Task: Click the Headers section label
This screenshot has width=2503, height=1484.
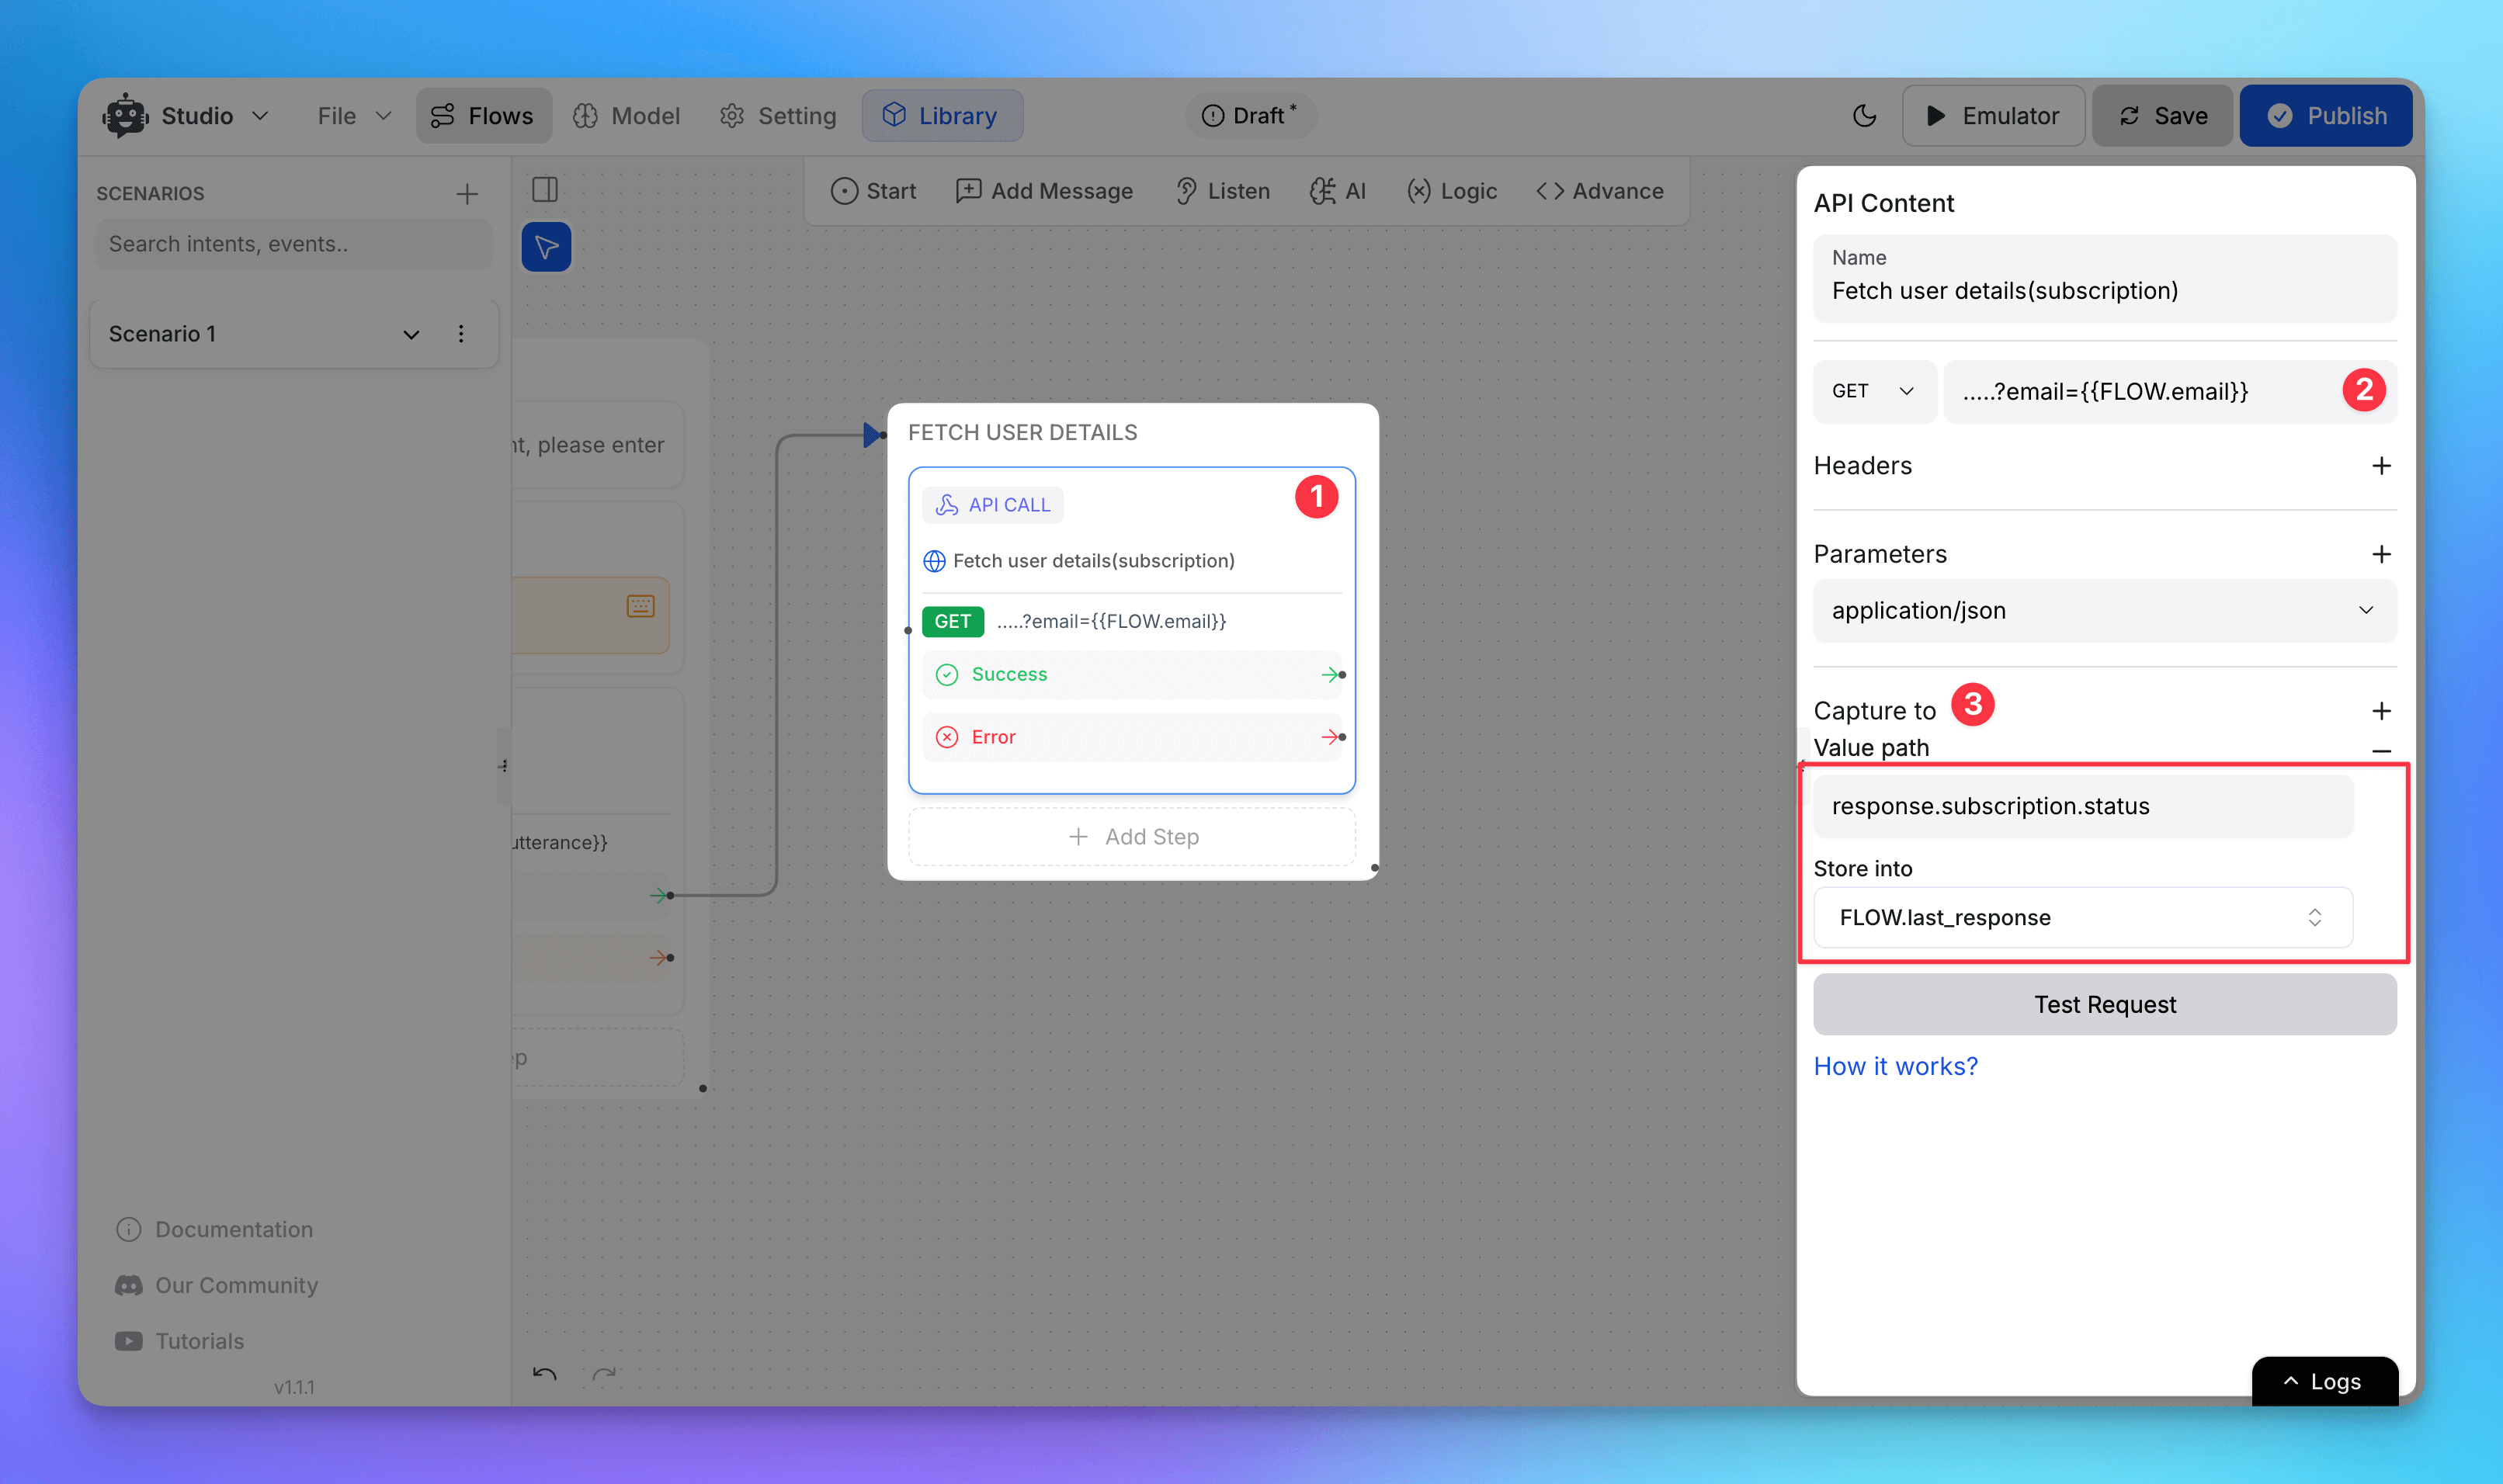Action: point(1862,466)
